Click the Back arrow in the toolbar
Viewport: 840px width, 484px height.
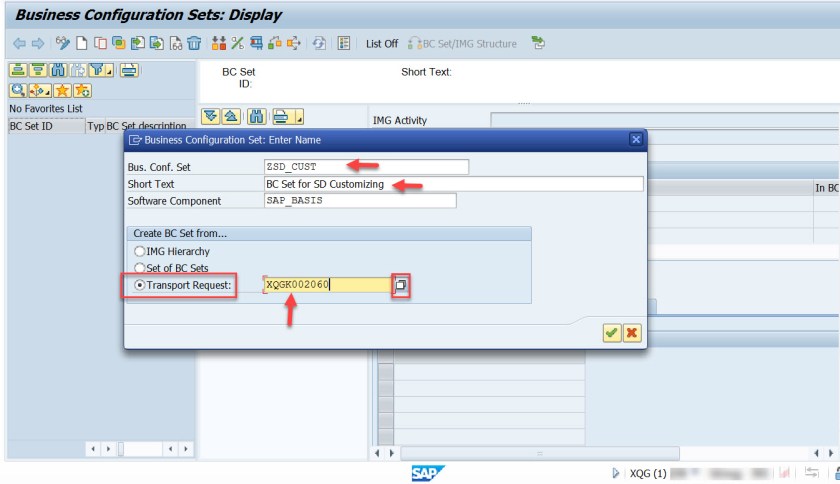pyautogui.click(x=19, y=43)
